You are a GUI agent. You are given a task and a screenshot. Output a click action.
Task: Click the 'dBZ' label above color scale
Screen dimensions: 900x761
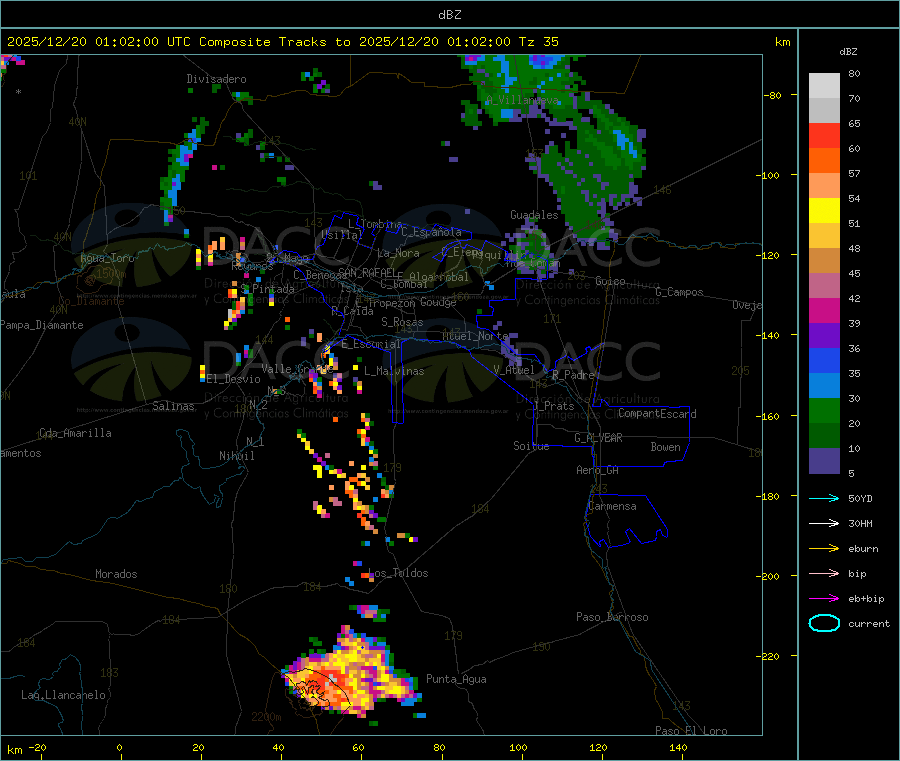[848, 52]
